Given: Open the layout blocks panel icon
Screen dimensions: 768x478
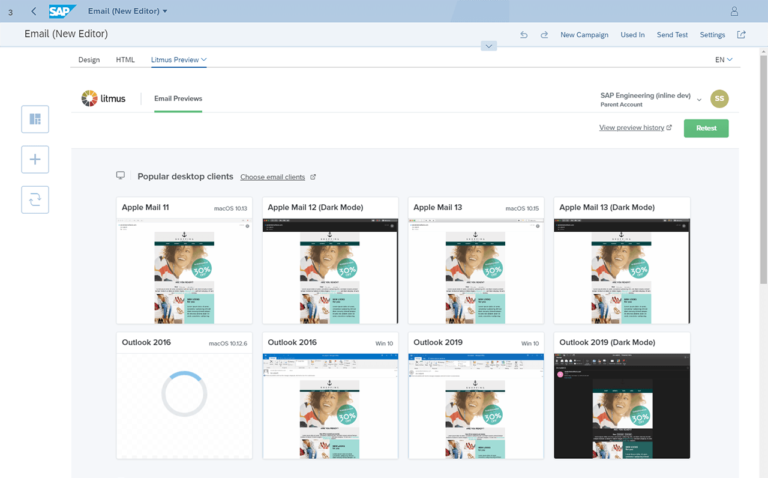Looking at the screenshot, I should point(35,119).
